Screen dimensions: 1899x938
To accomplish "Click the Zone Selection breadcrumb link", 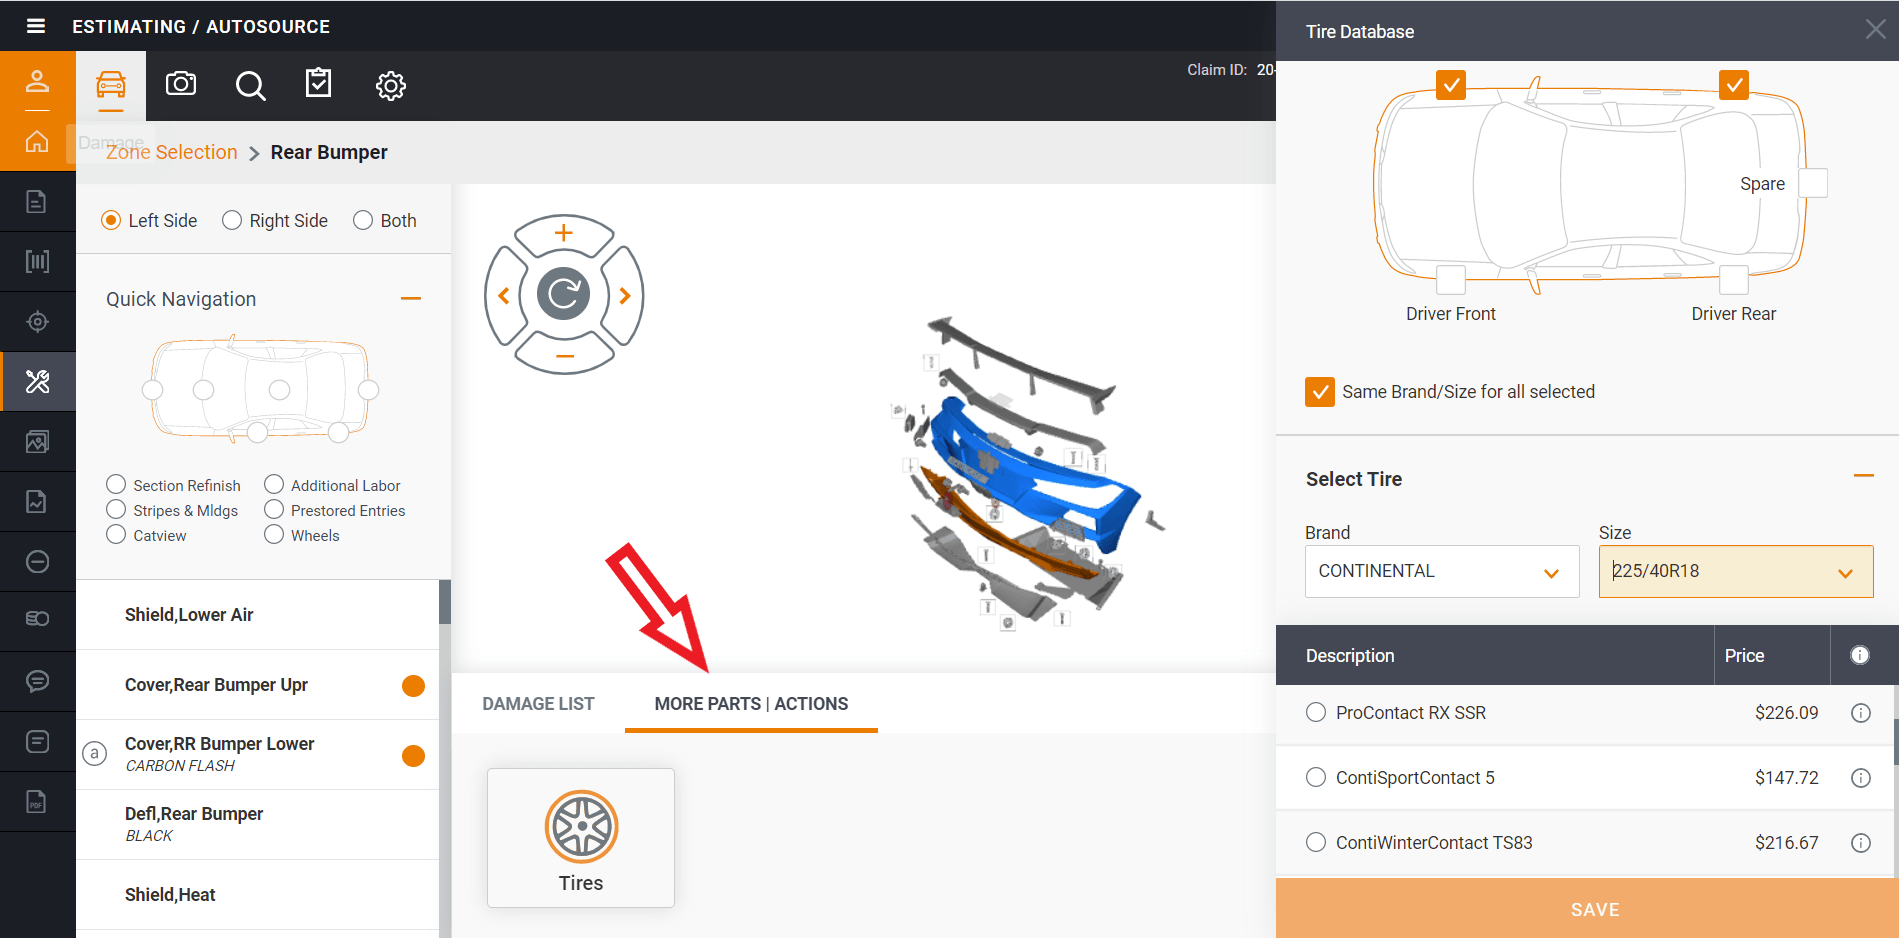I will click(x=171, y=152).
